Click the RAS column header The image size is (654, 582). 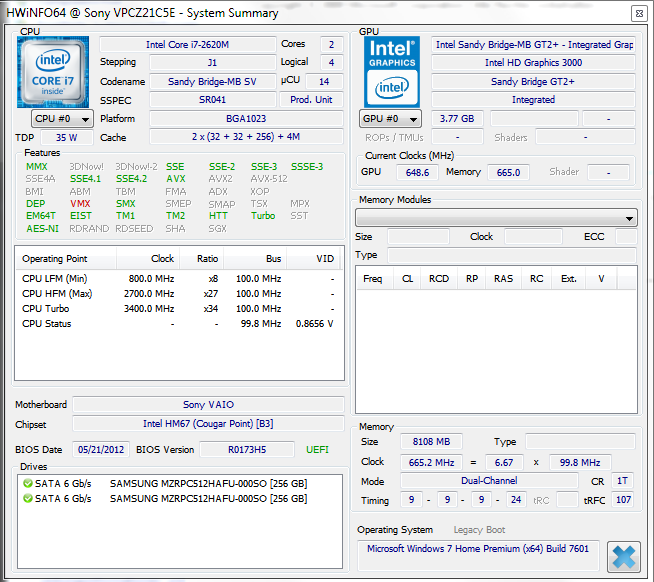(503, 279)
